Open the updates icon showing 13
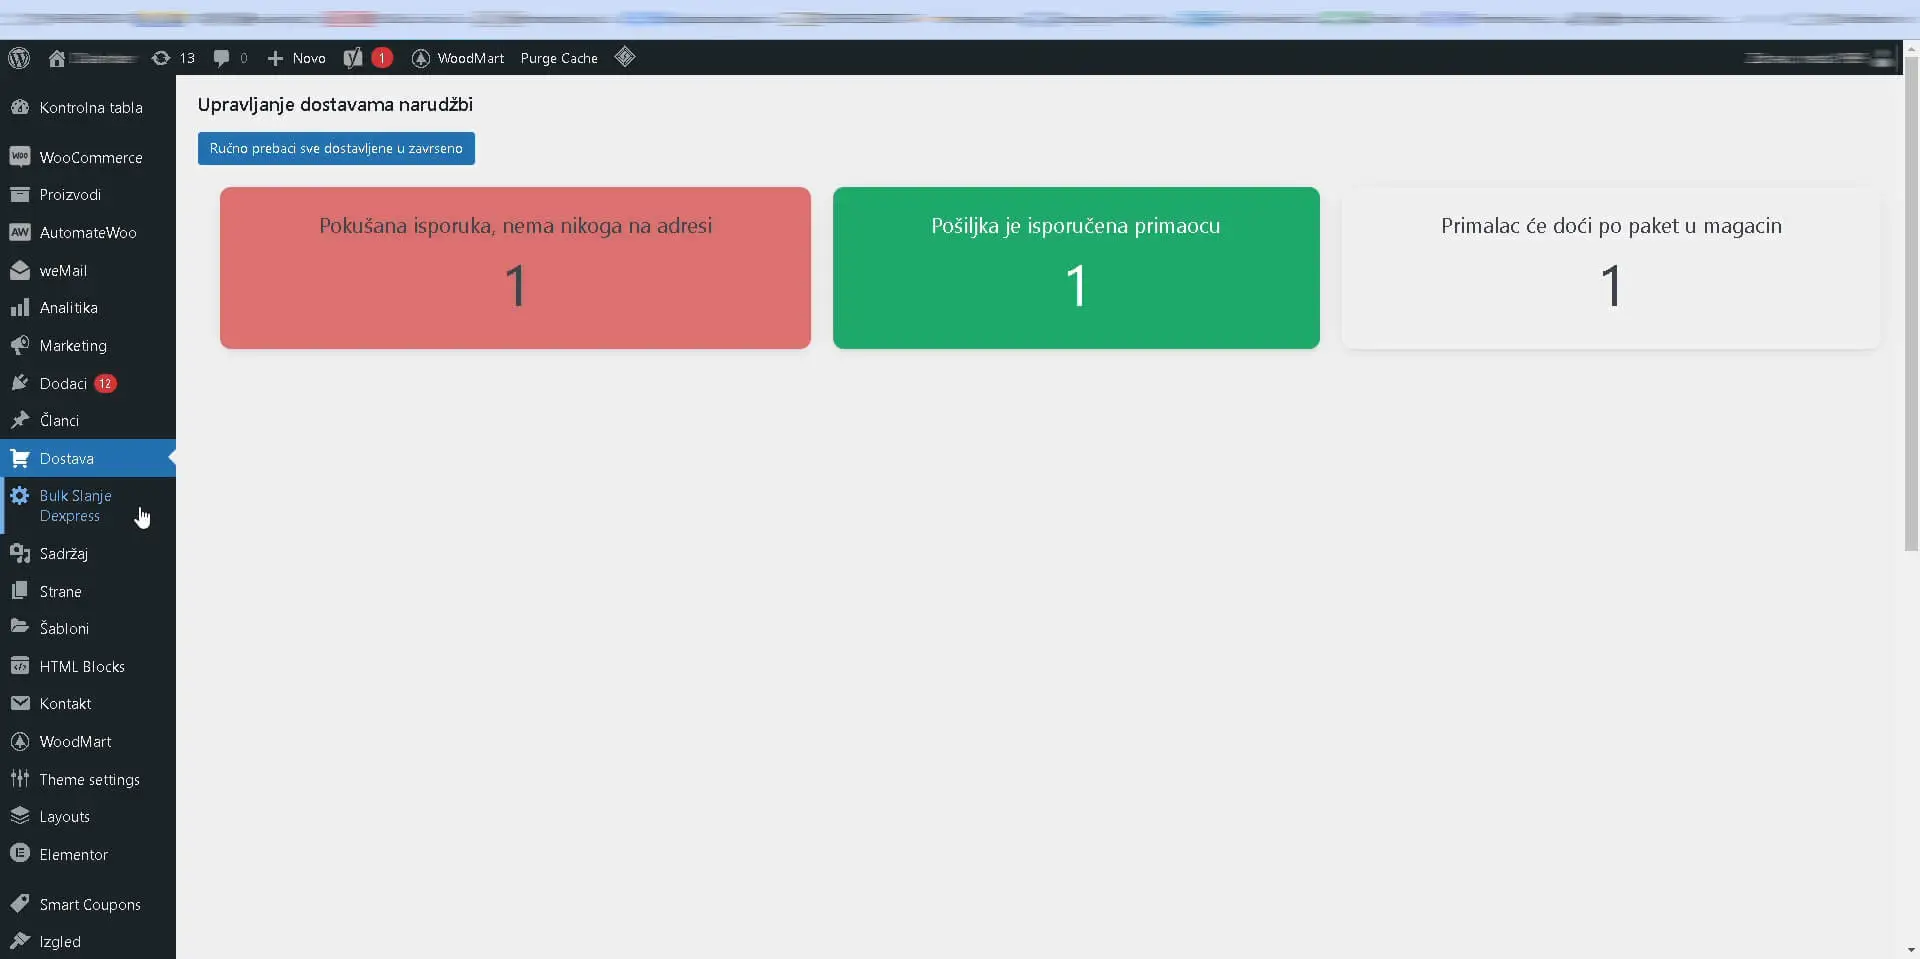Viewport: 1920px width, 959px height. pyautogui.click(x=161, y=58)
